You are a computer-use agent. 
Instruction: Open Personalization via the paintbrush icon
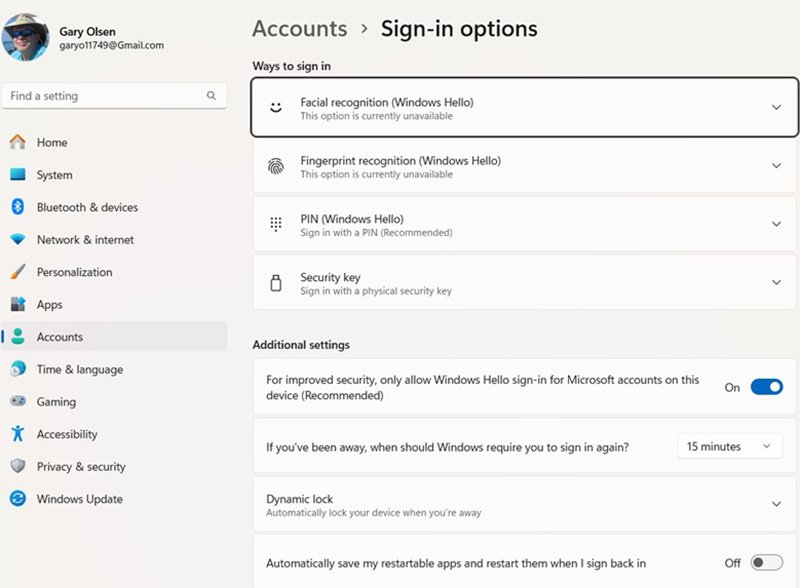(18, 272)
